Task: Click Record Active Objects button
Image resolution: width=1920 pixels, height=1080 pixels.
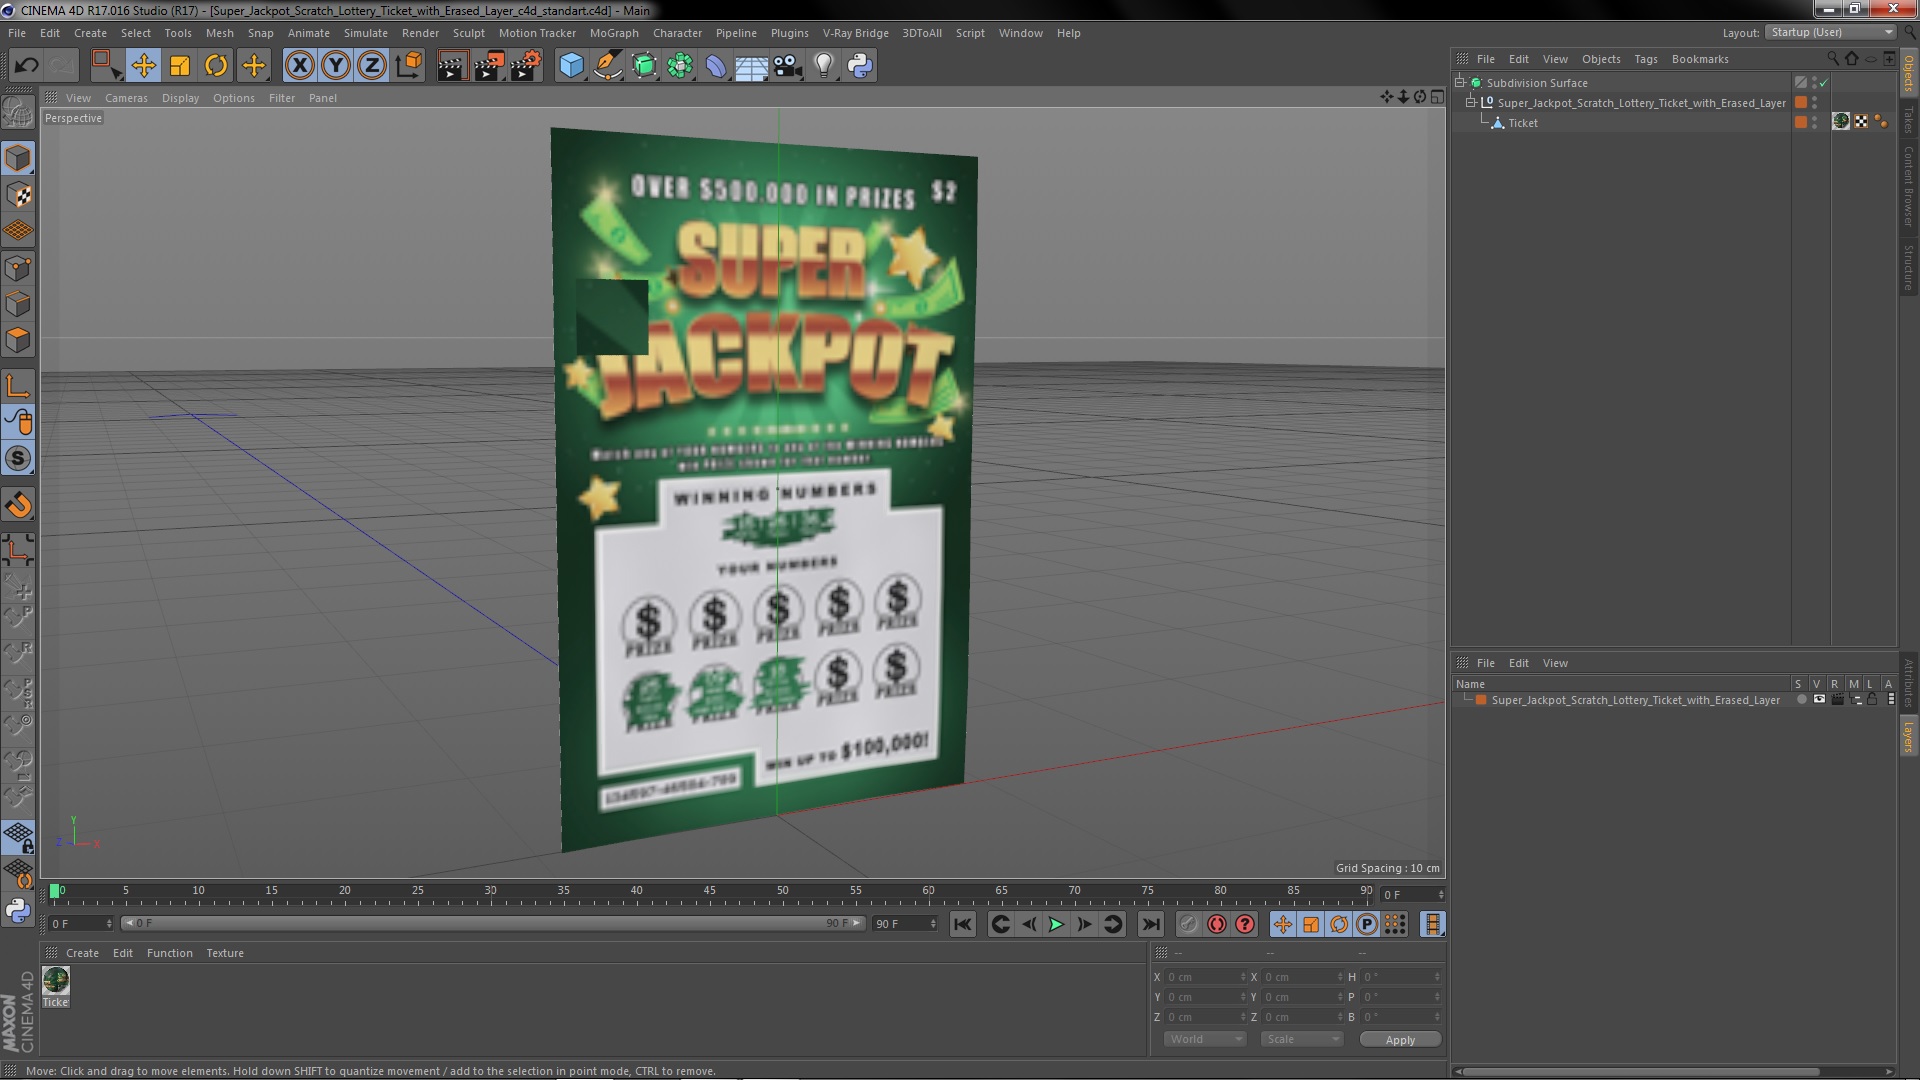Action: pos(1188,925)
